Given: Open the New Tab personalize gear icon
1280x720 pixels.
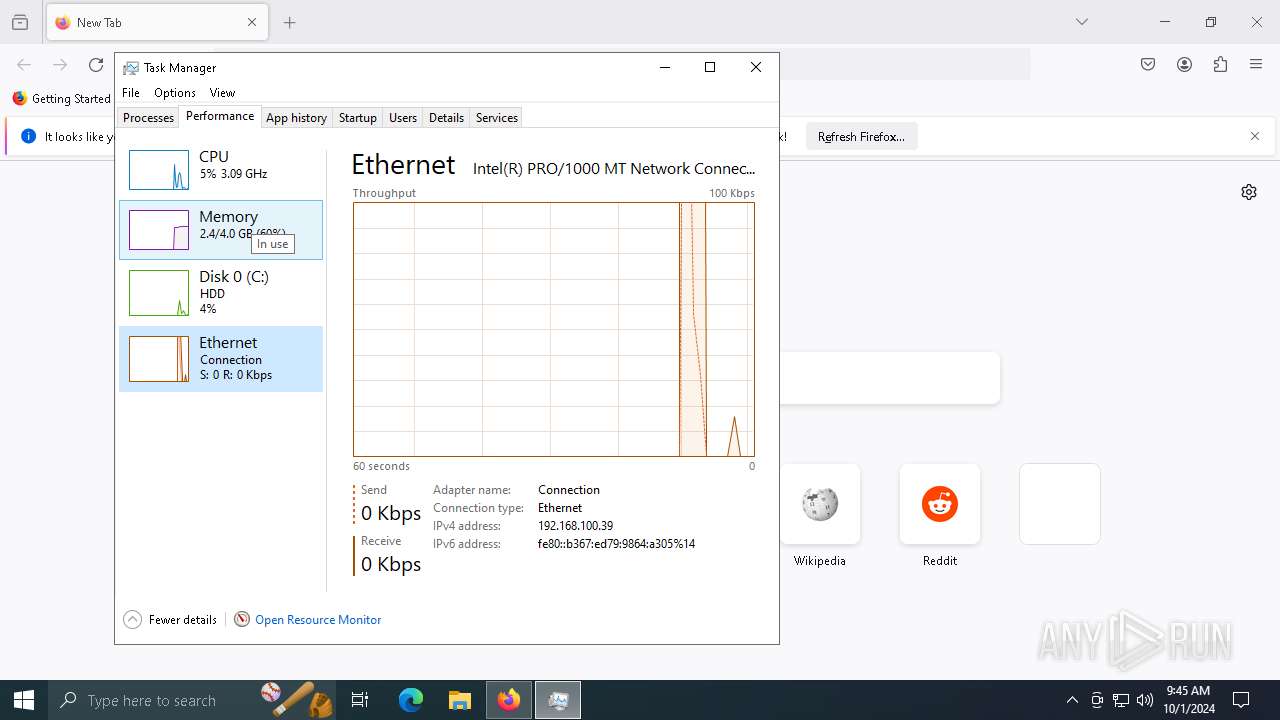Looking at the screenshot, I should coord(1249,192).
